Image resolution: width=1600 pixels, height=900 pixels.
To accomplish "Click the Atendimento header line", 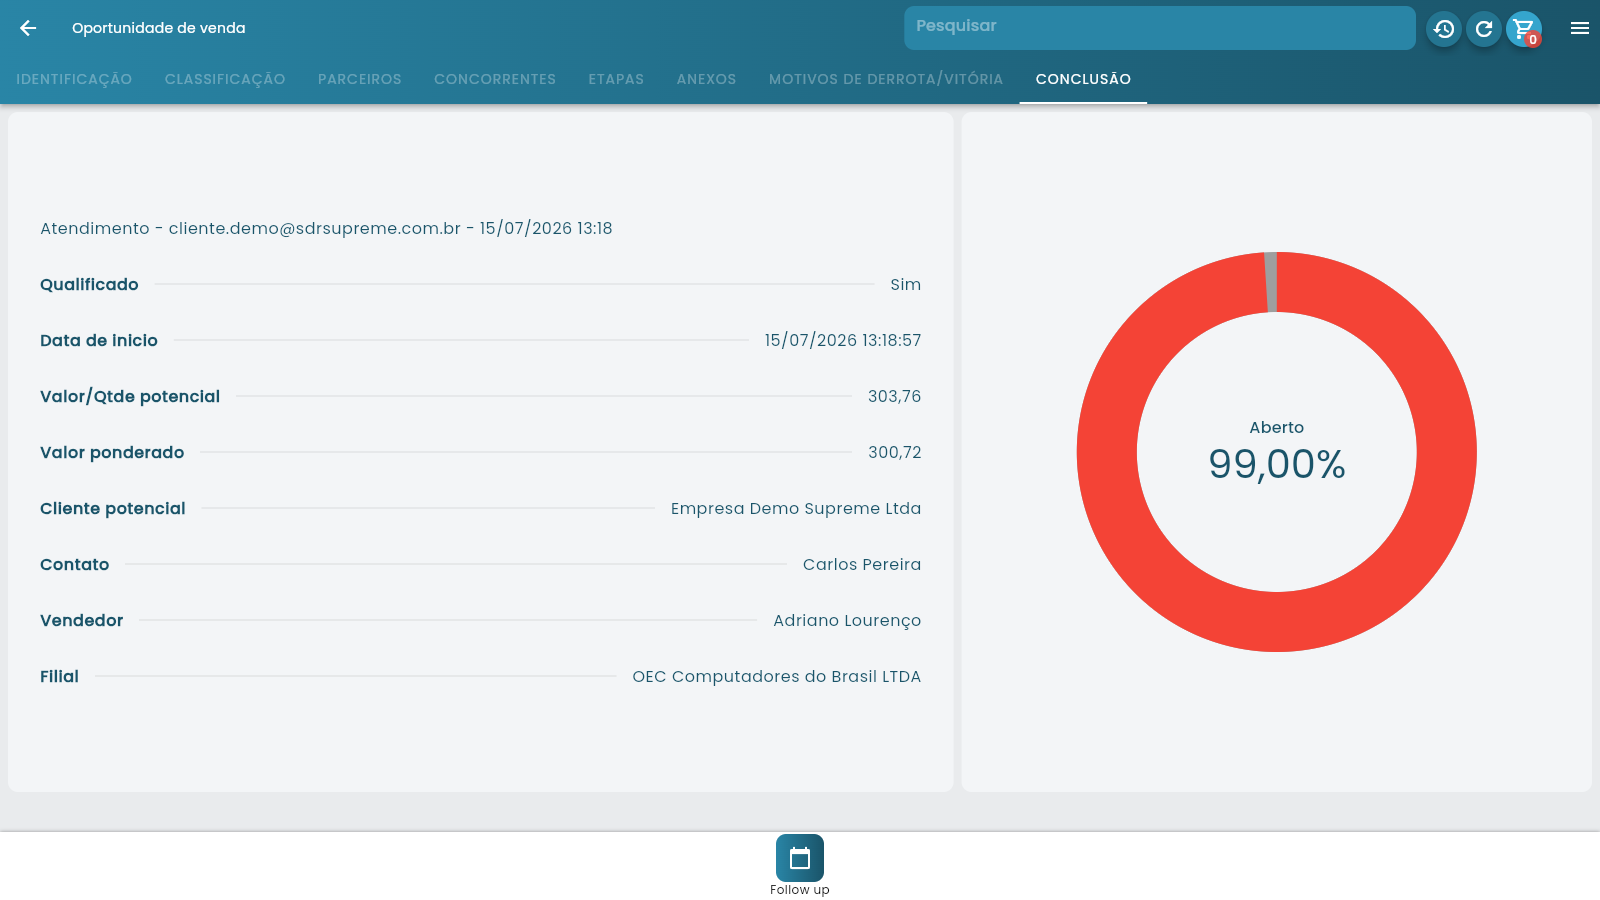I will click(x=326, y=228).
